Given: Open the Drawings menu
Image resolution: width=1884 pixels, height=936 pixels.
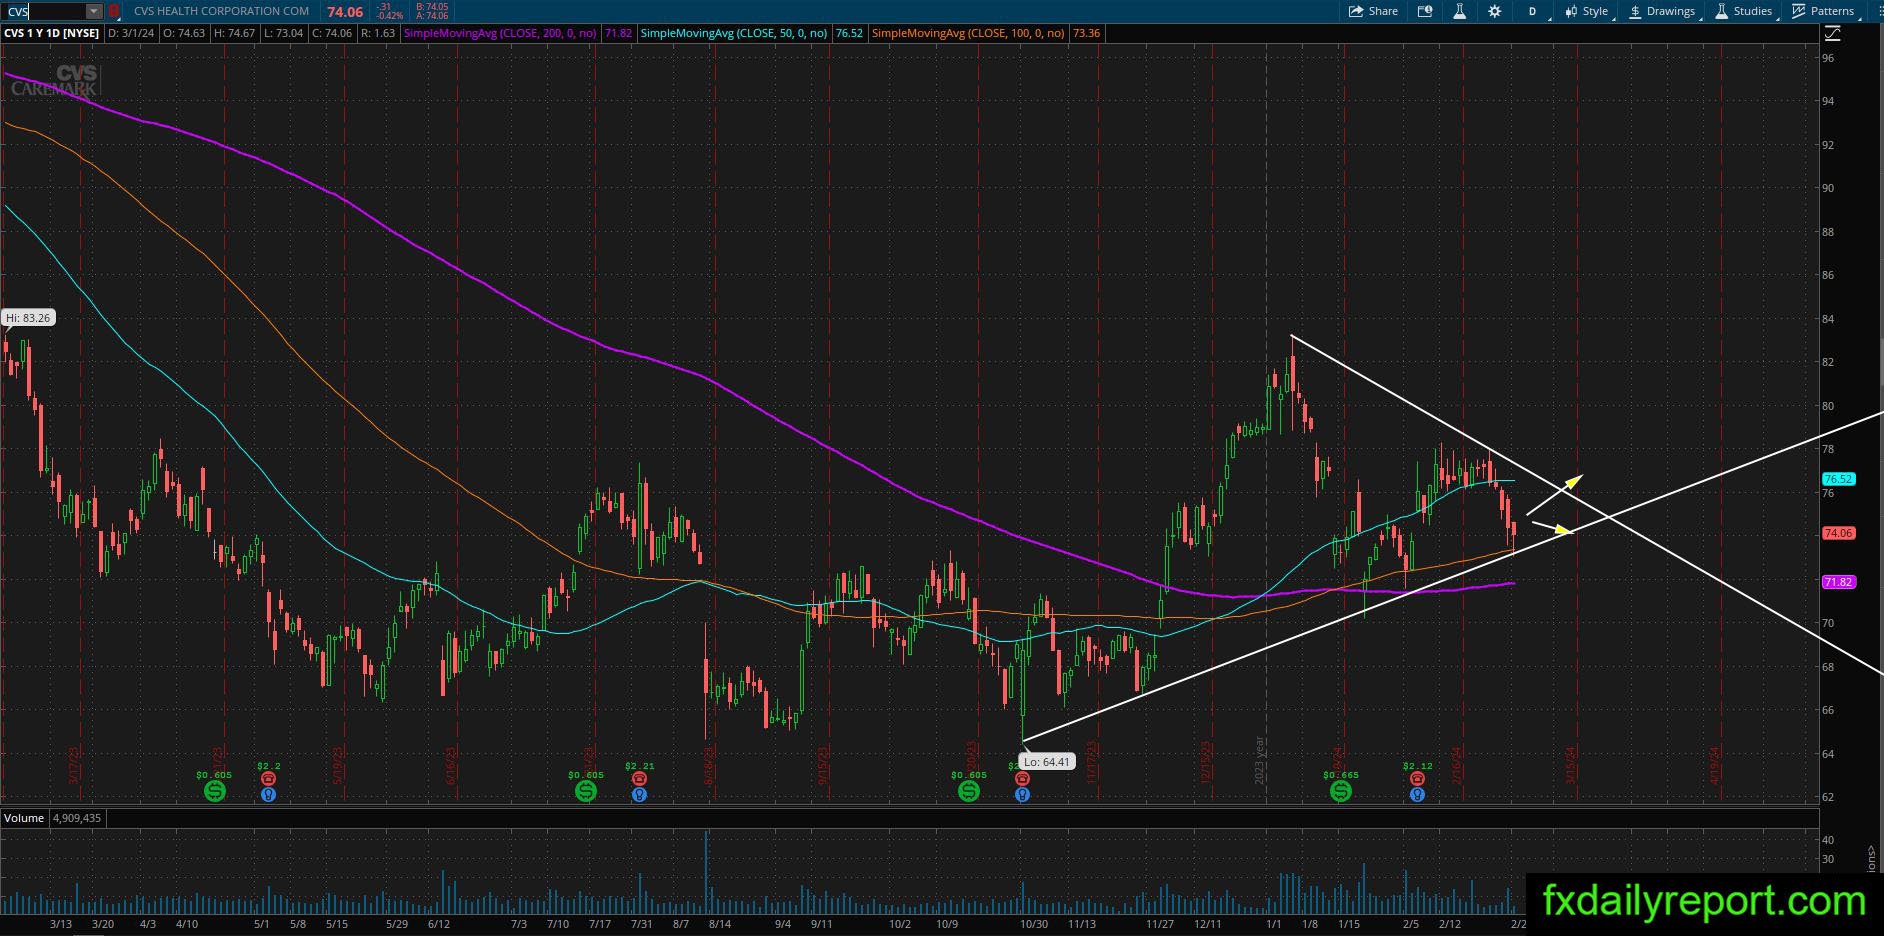Looking at the screenshot, I should click(x=1662, y=11).
